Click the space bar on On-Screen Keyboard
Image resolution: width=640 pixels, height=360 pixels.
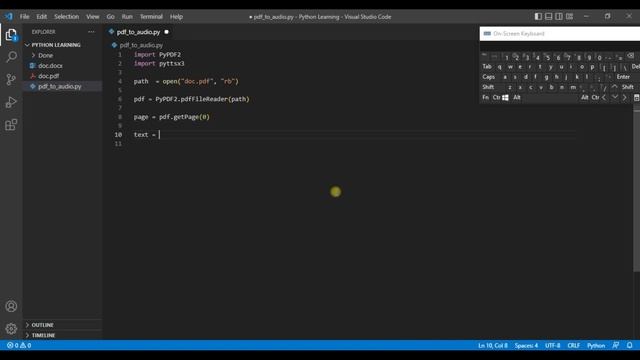(x=551, y=98)
